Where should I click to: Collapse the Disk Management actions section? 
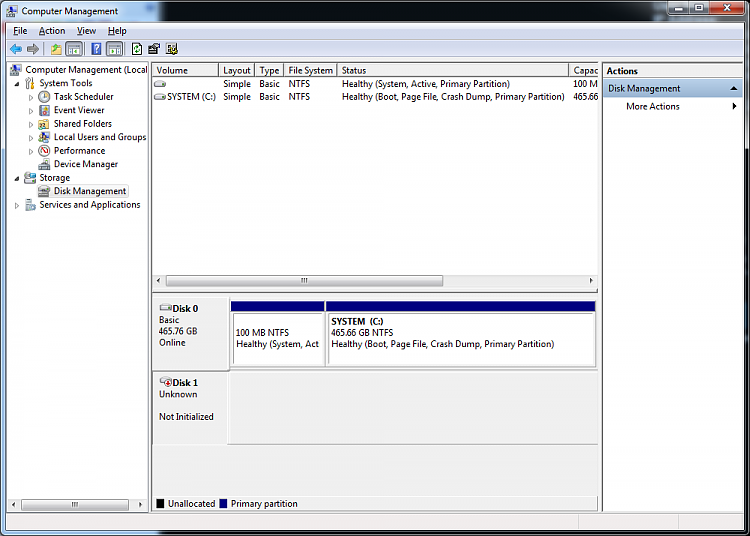coord(733,88)
